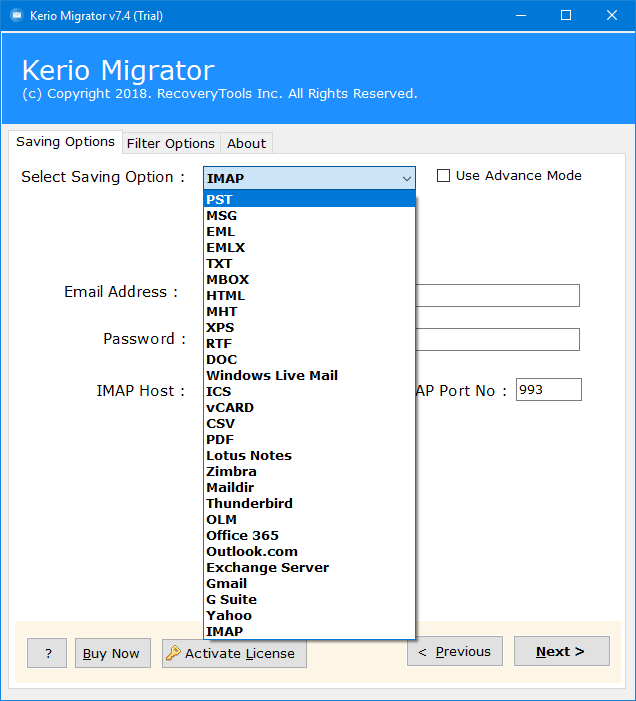Click the Kerio Migrator title bar icon

click(17, 16)
